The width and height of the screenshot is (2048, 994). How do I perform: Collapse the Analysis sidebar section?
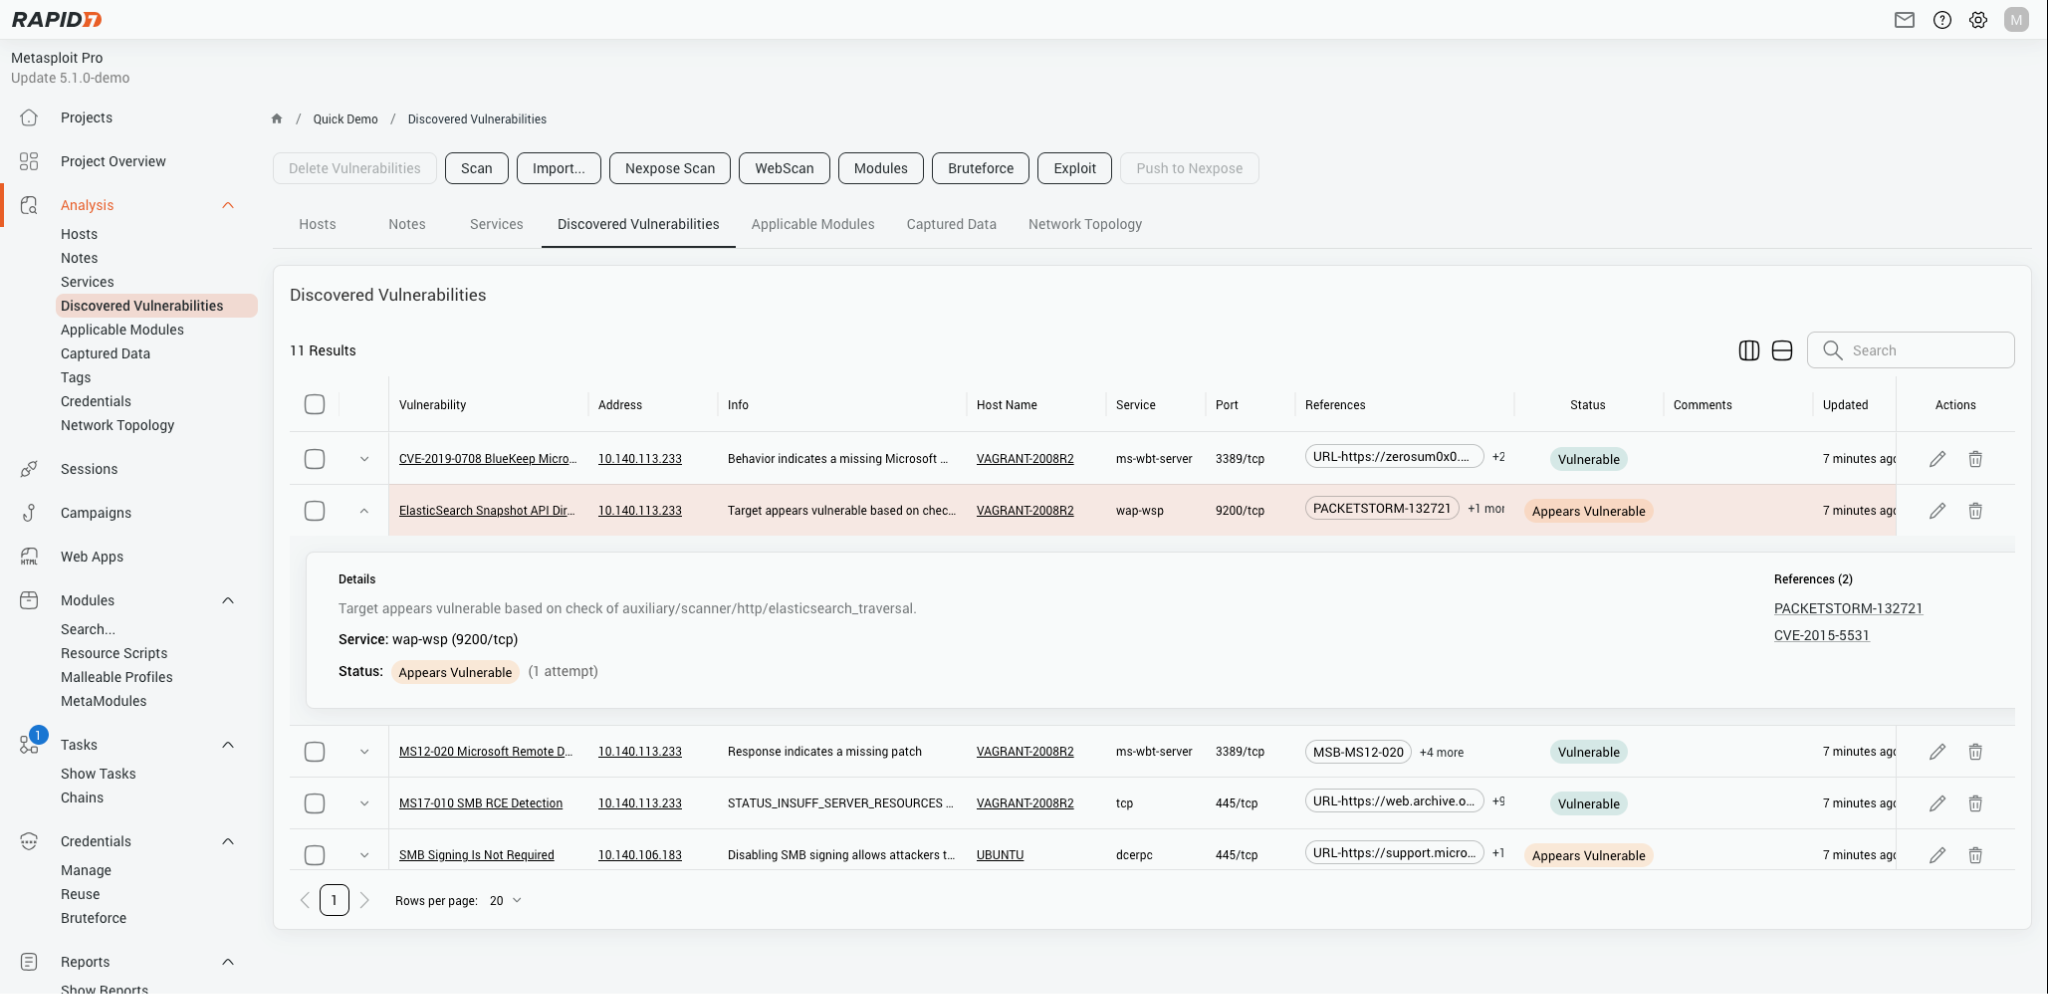click(228, 205)
